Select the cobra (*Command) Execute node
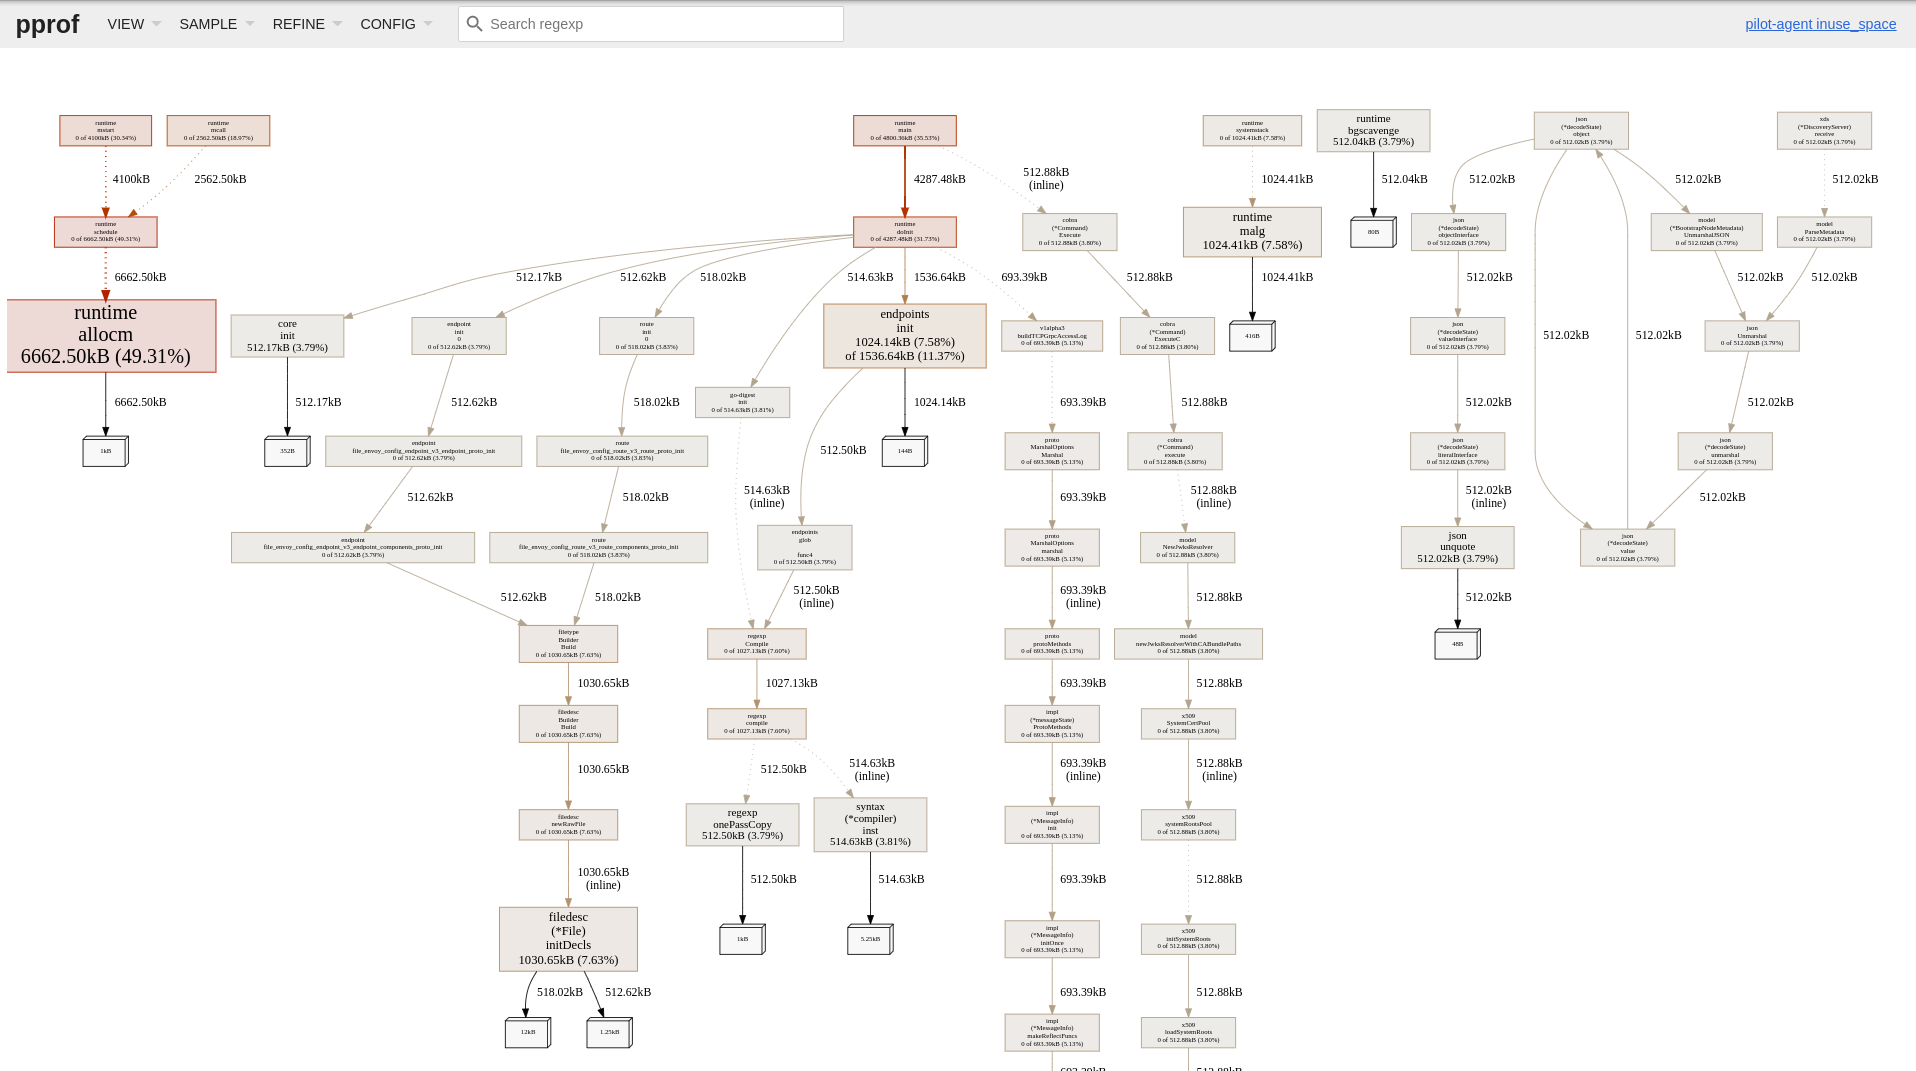The image size is (1916, 1071). point(1069,231)
